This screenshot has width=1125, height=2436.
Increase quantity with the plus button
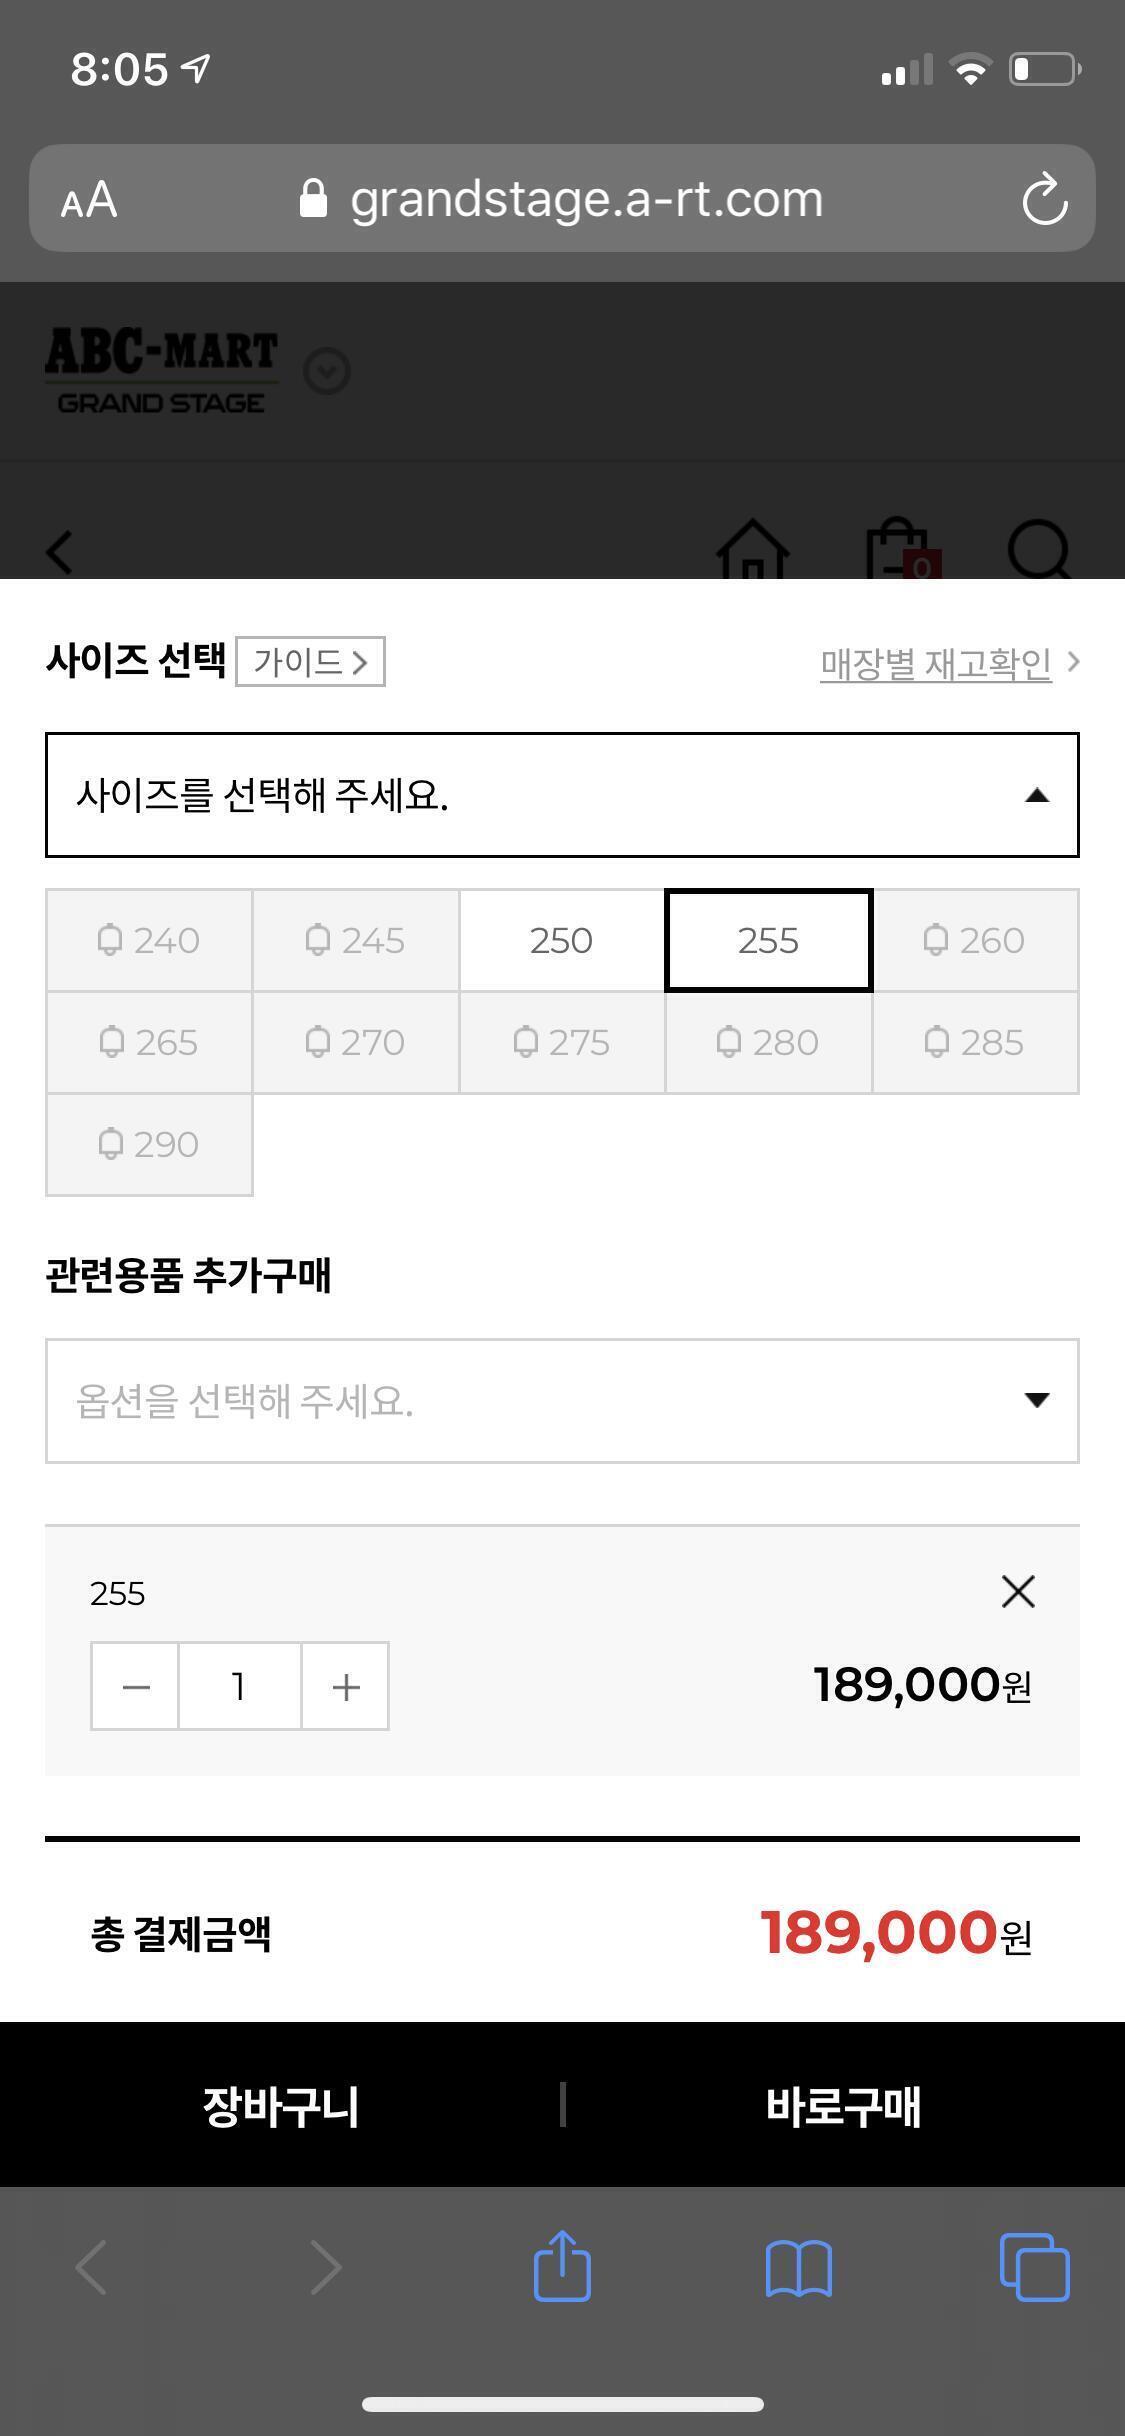(x=345, y=1686)
